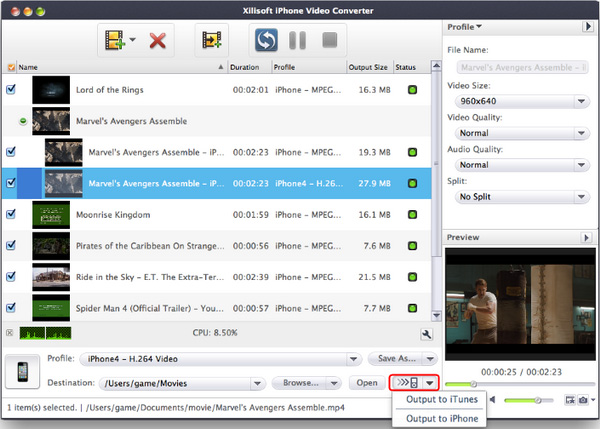Click the File Name input field

coord(522,67)
